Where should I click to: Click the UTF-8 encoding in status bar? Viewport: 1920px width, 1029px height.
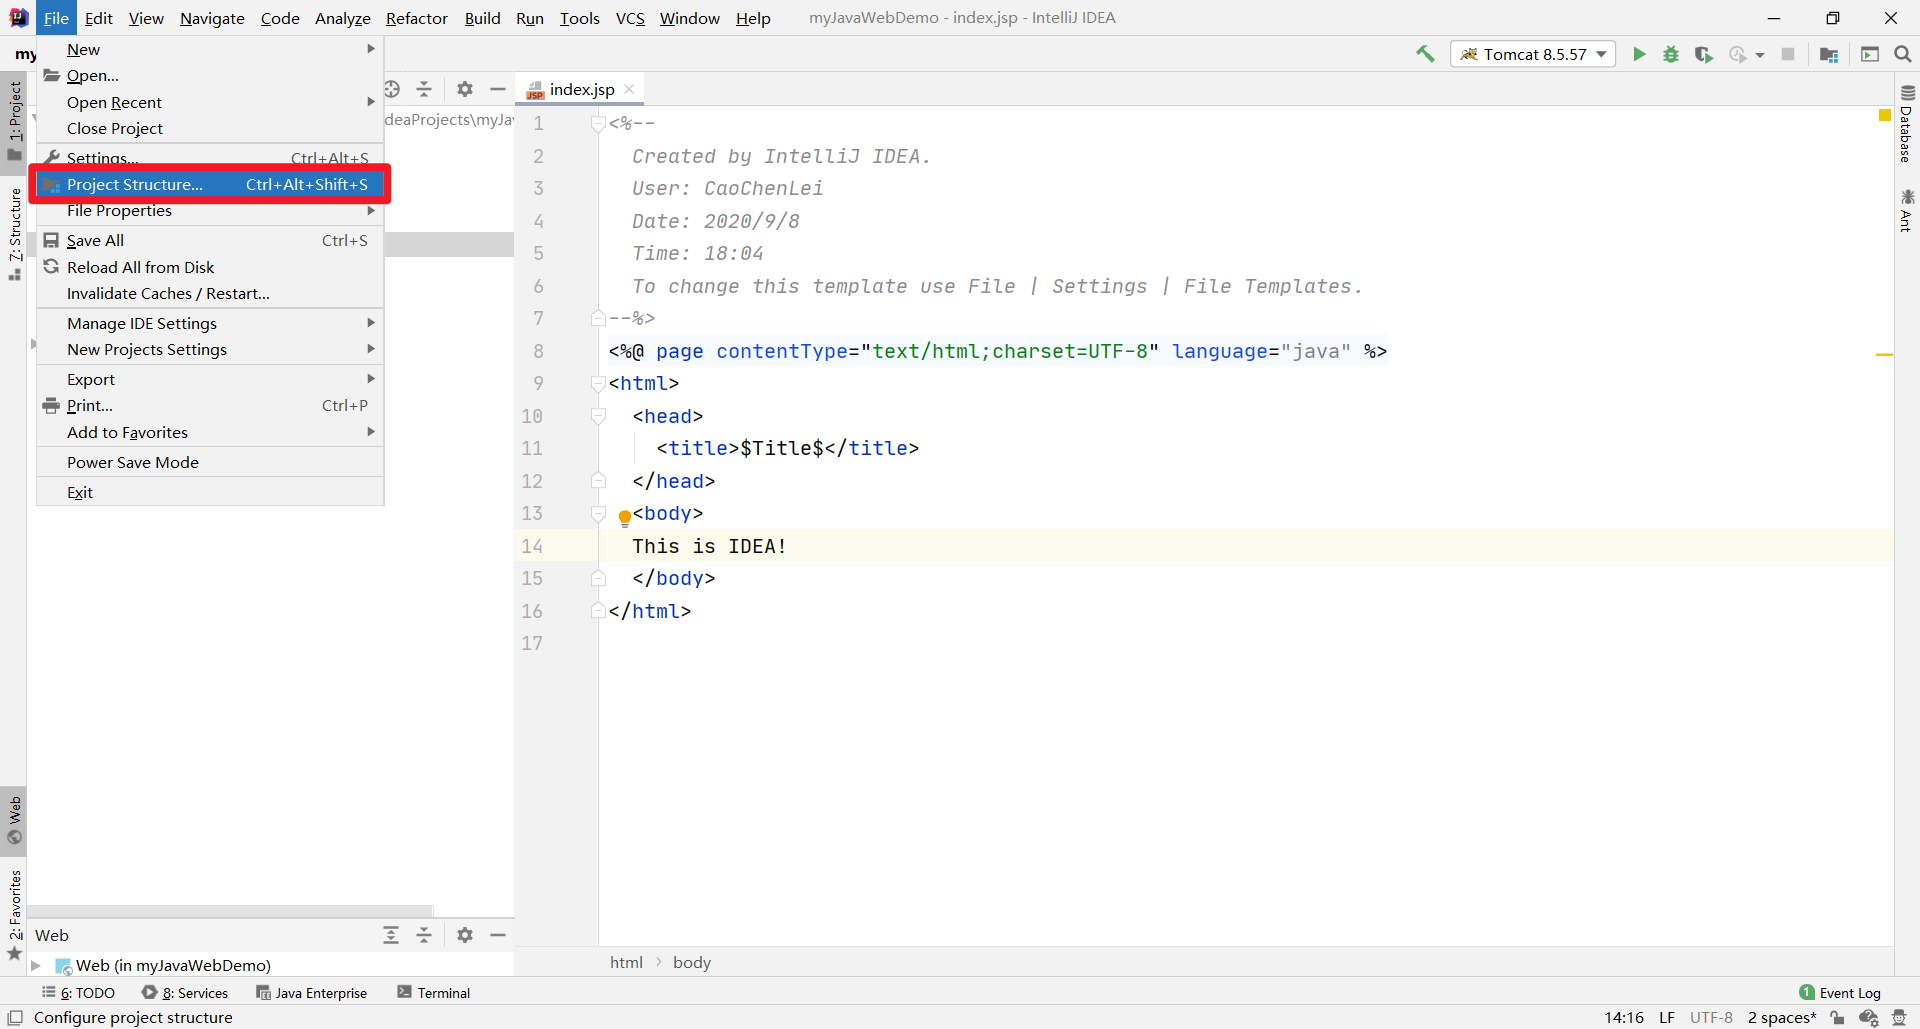[x=1711, y=1018]
